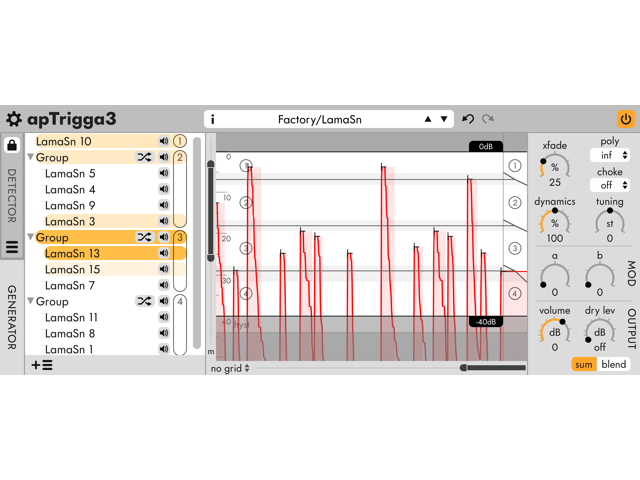Screen dimensions: 640x480
Task: Audition LamaSn 11 with its speaker icon
Action: (164, 317)
